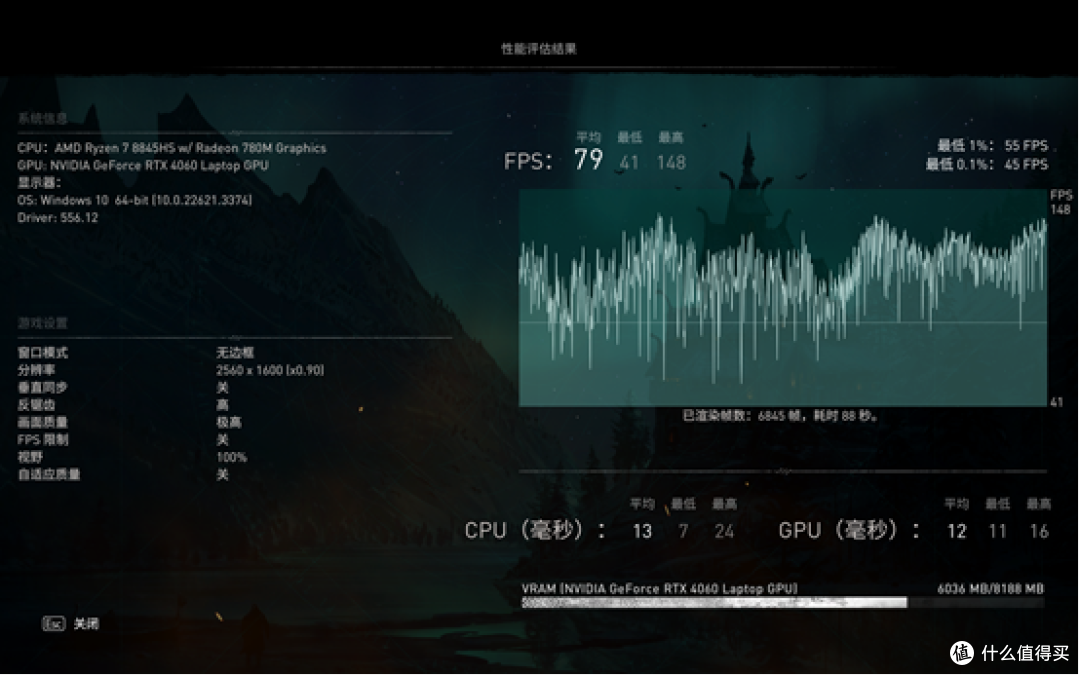Screen dimensions: 1080x676
Task: Click the CPU average value 13
Action: tap(642, 531)
